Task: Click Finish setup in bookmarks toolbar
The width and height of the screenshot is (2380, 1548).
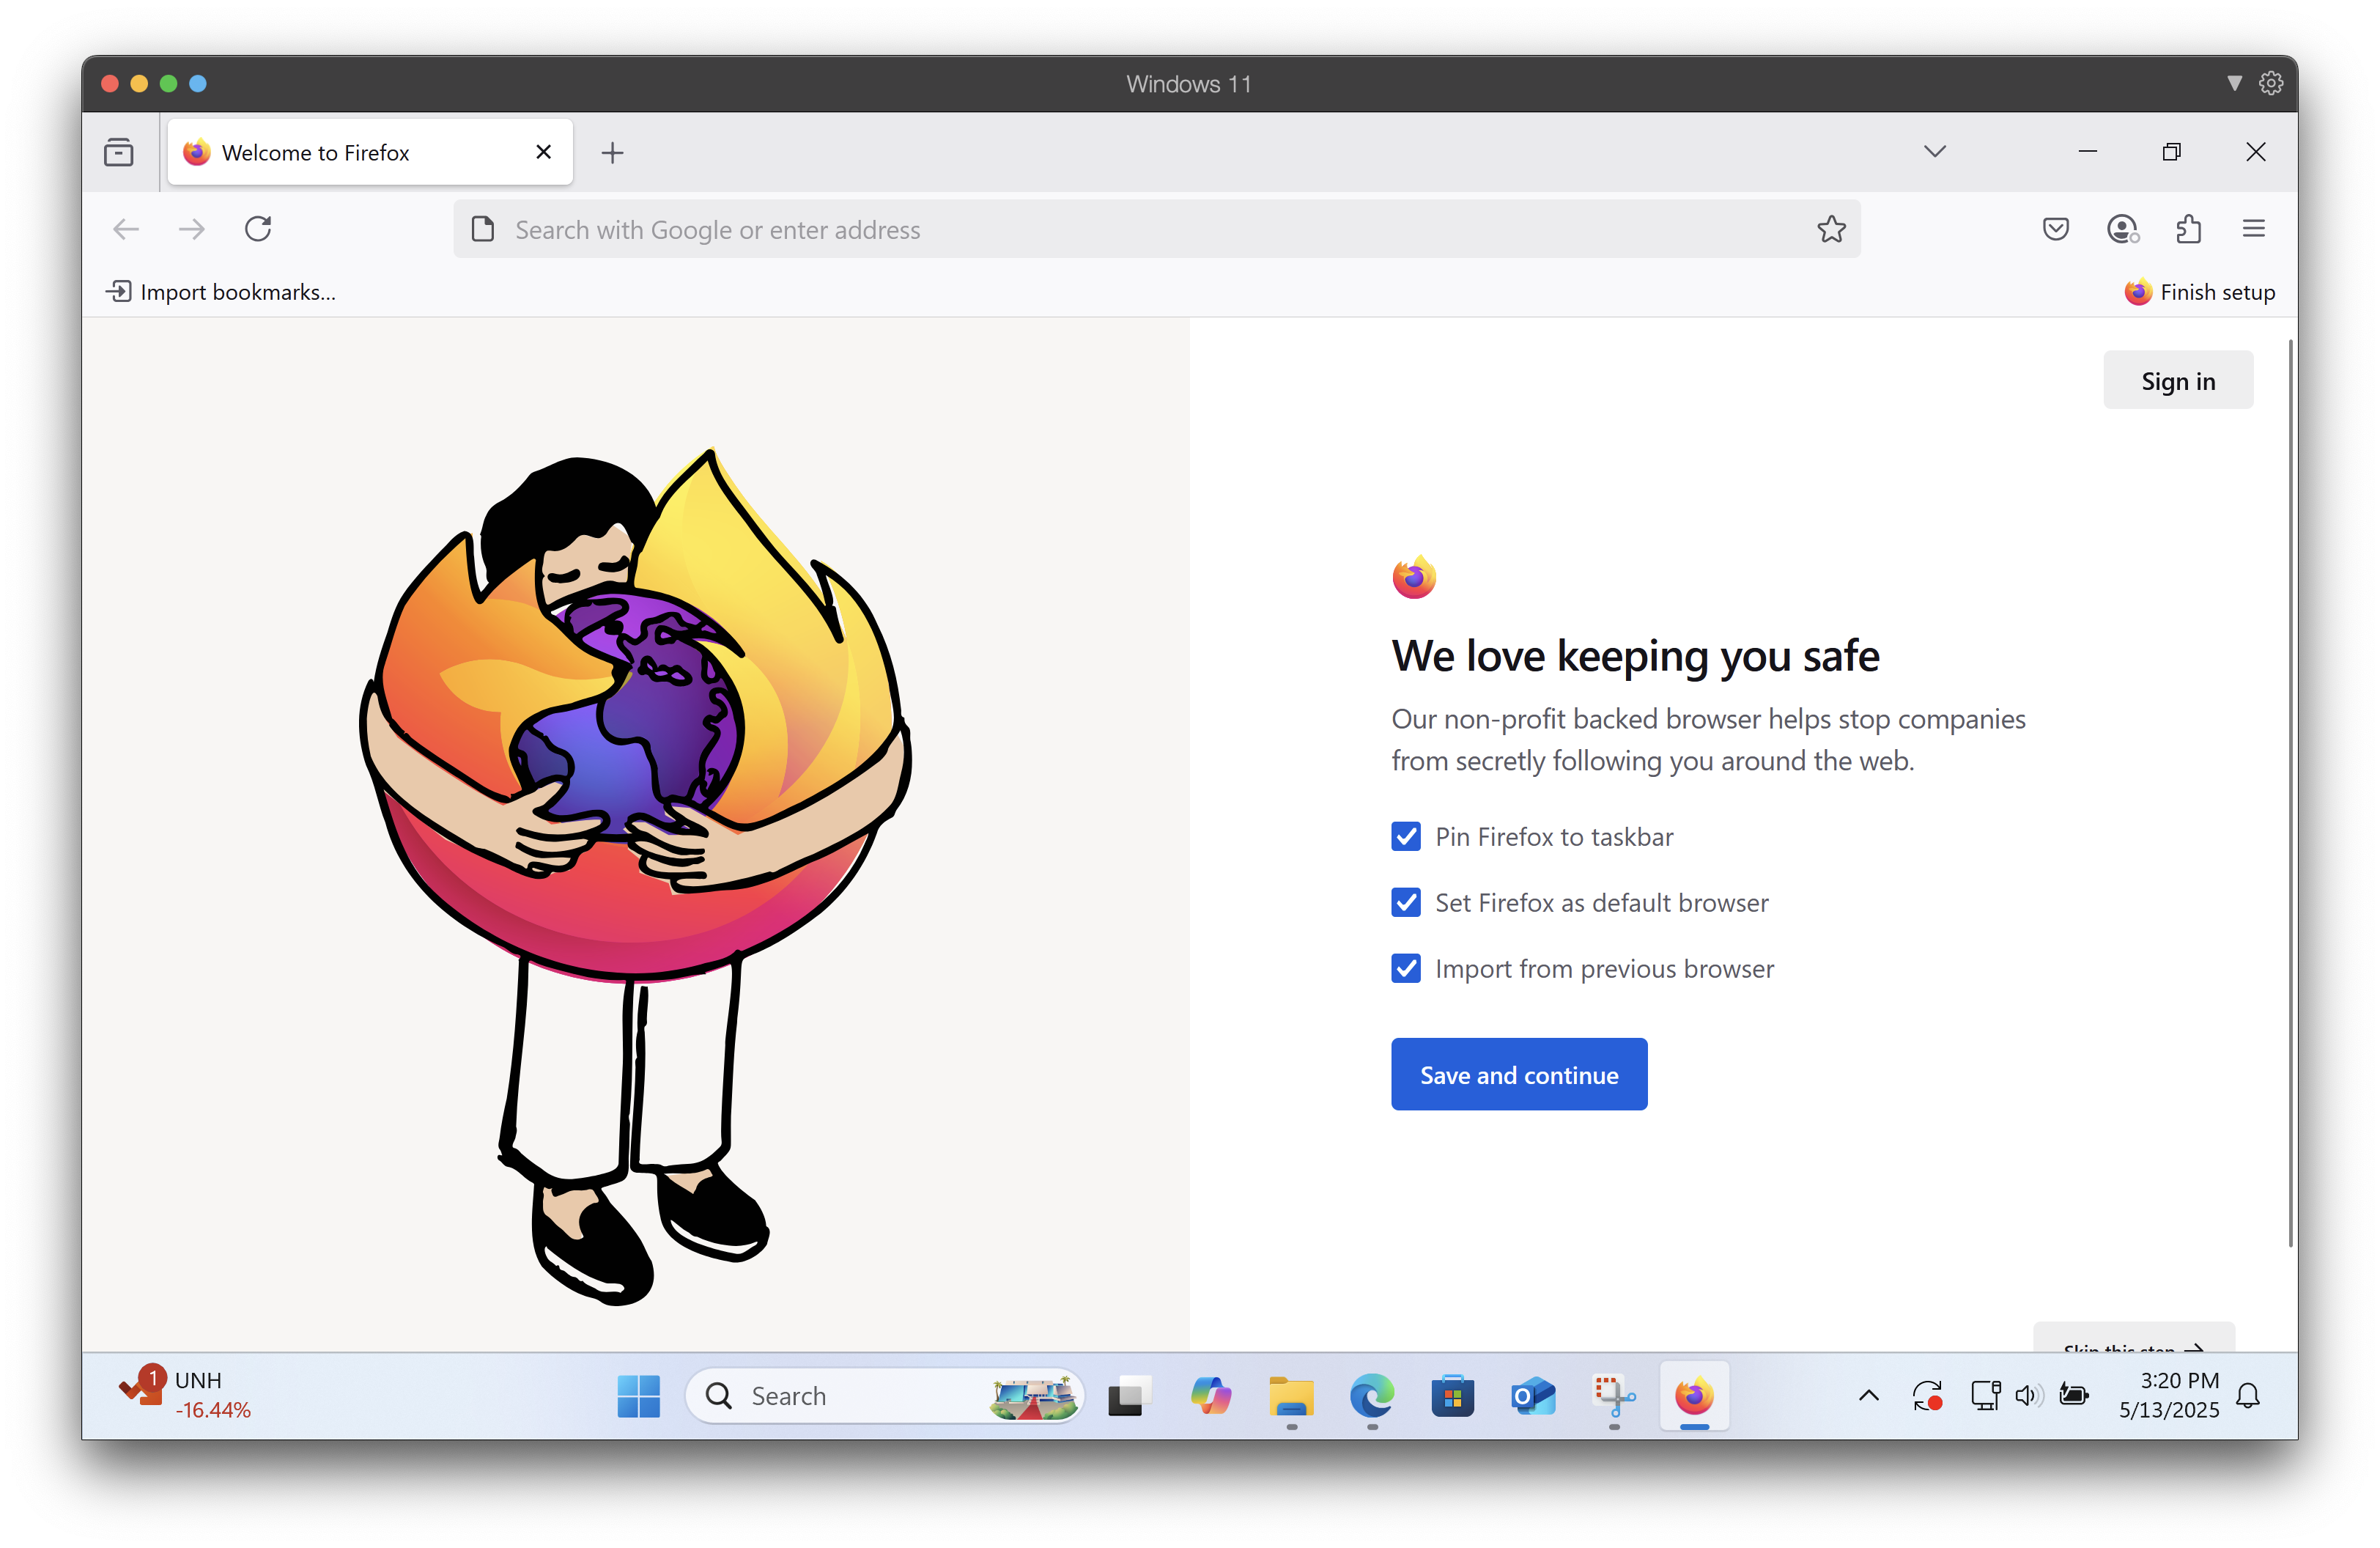Action: [2199, 292]
